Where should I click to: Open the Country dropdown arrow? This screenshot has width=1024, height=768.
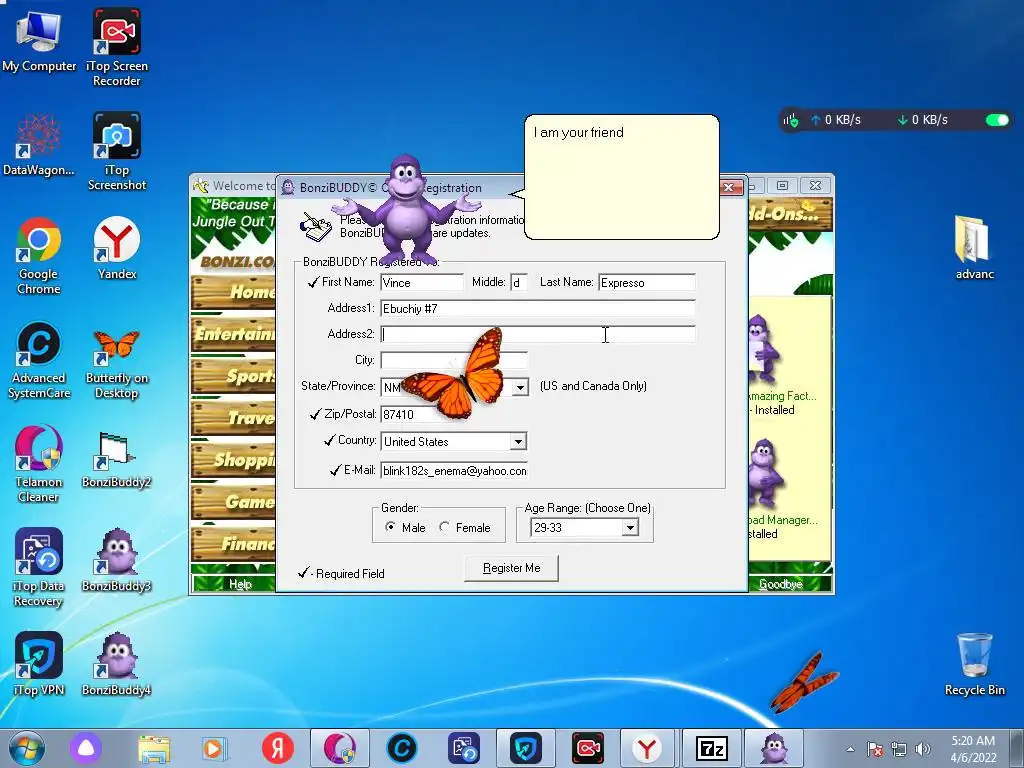tap(518, 441)
